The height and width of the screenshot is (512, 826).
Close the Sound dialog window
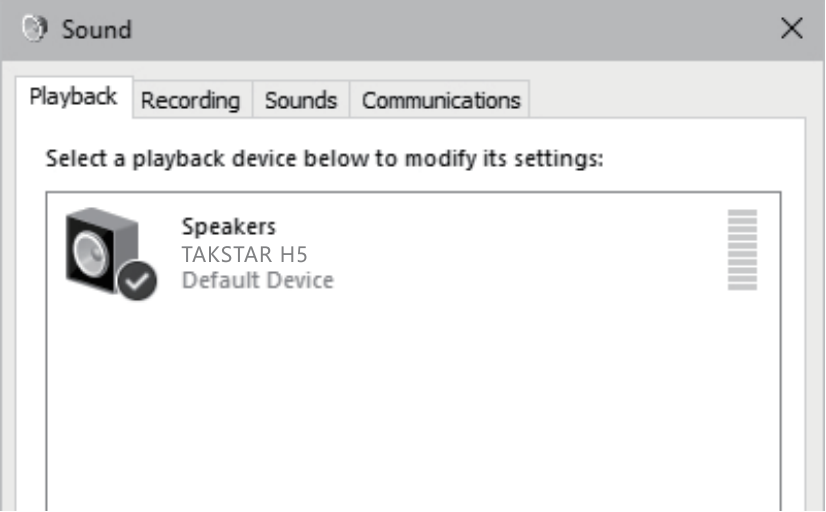point(791,29)
